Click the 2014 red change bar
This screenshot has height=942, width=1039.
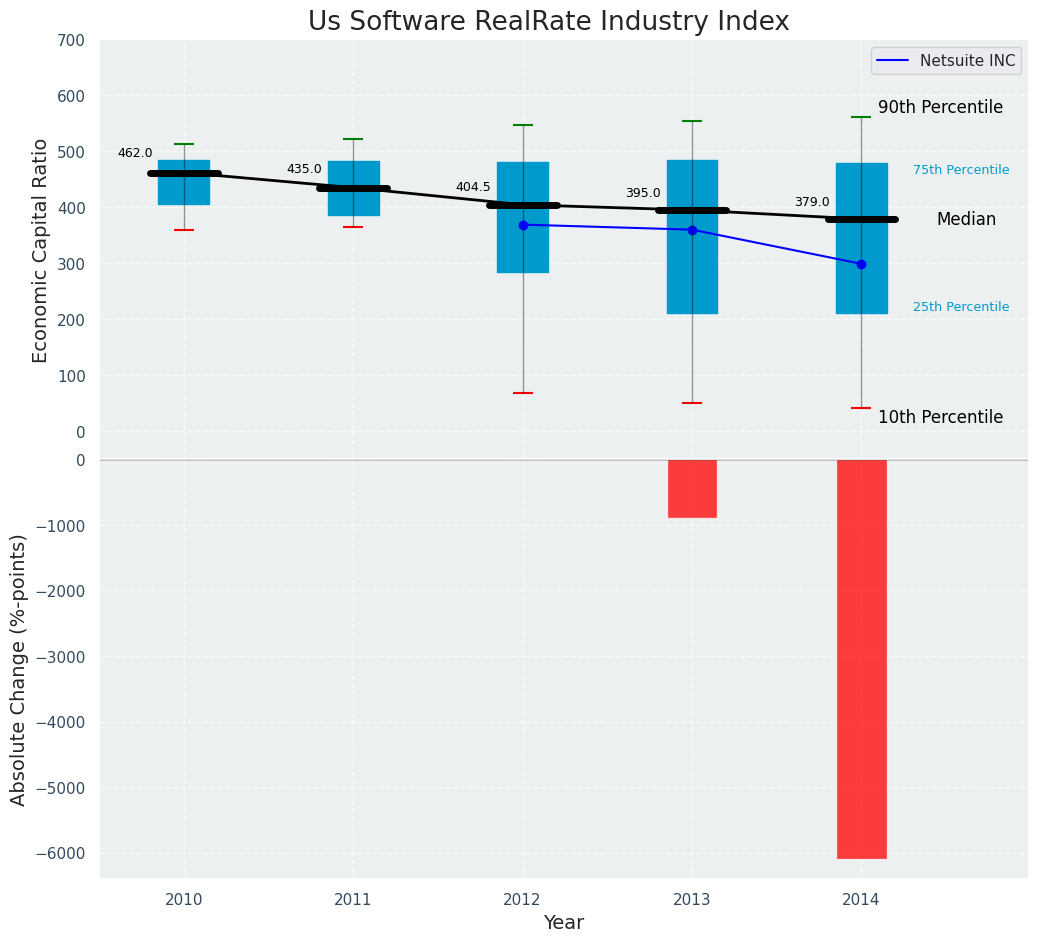861,659
